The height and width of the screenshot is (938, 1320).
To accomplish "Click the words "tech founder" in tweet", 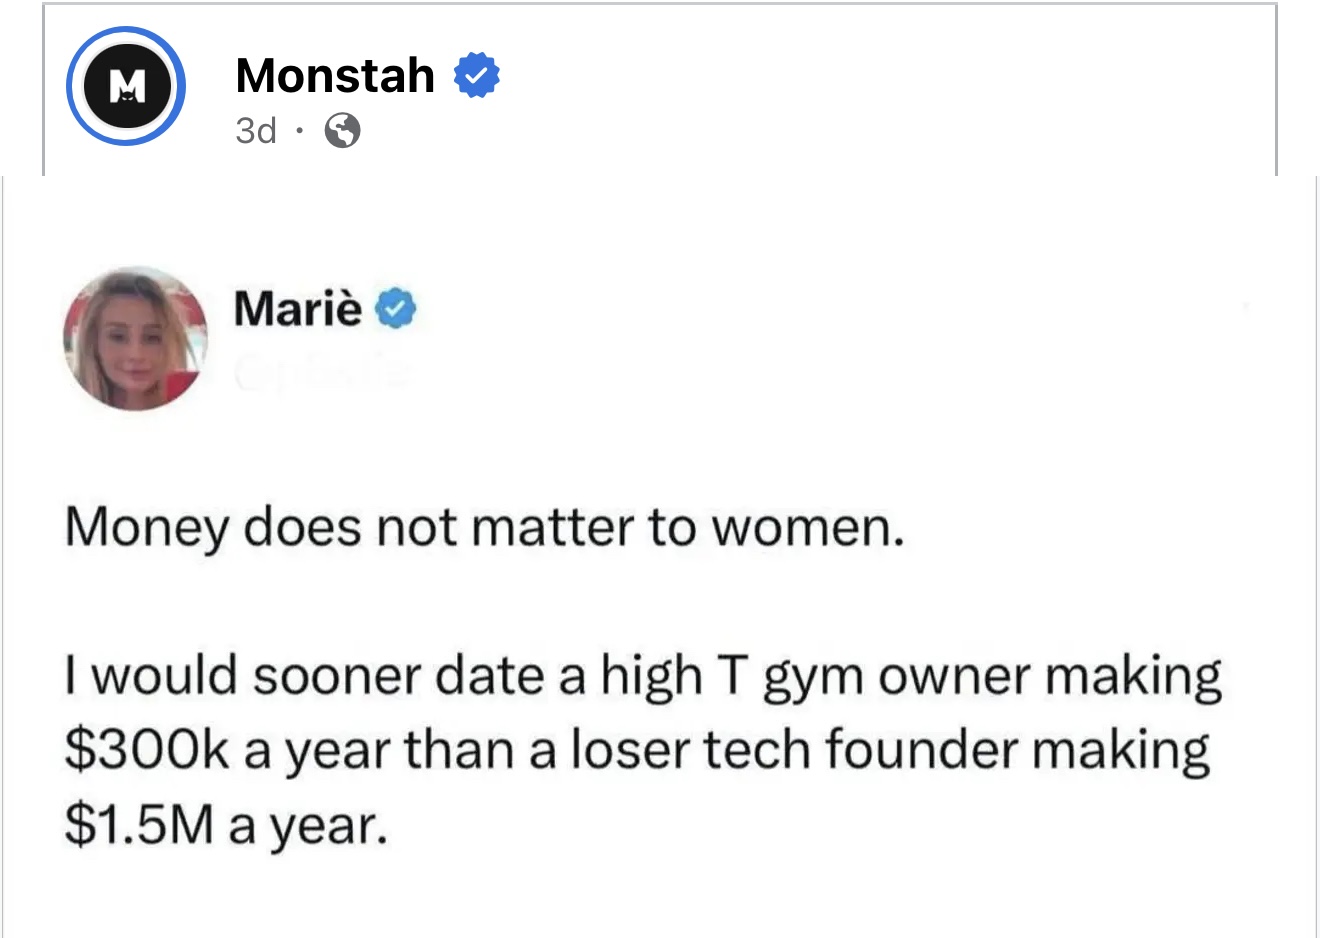I will coord(862,750).
